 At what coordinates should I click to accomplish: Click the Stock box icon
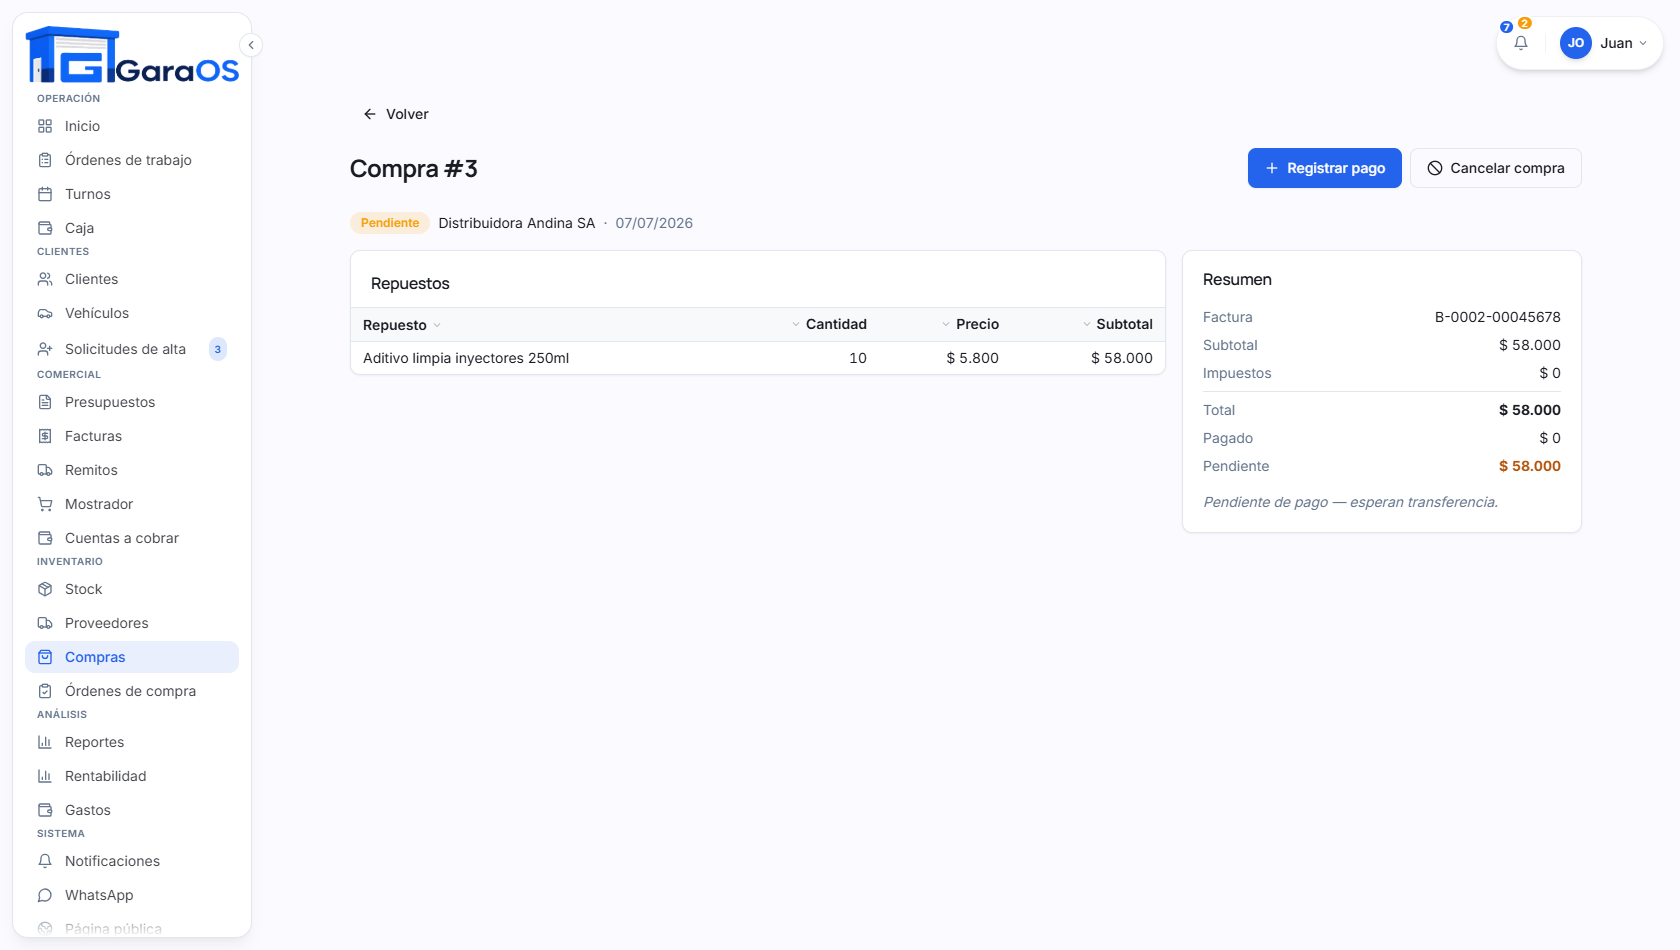tap(45, 589)
